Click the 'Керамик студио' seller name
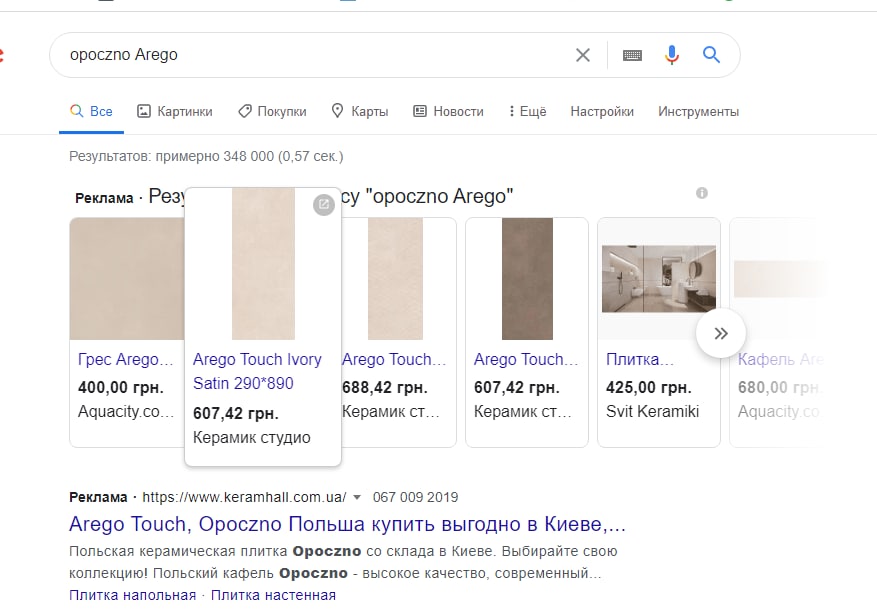877x609 pixels. (x=252, y=438)
